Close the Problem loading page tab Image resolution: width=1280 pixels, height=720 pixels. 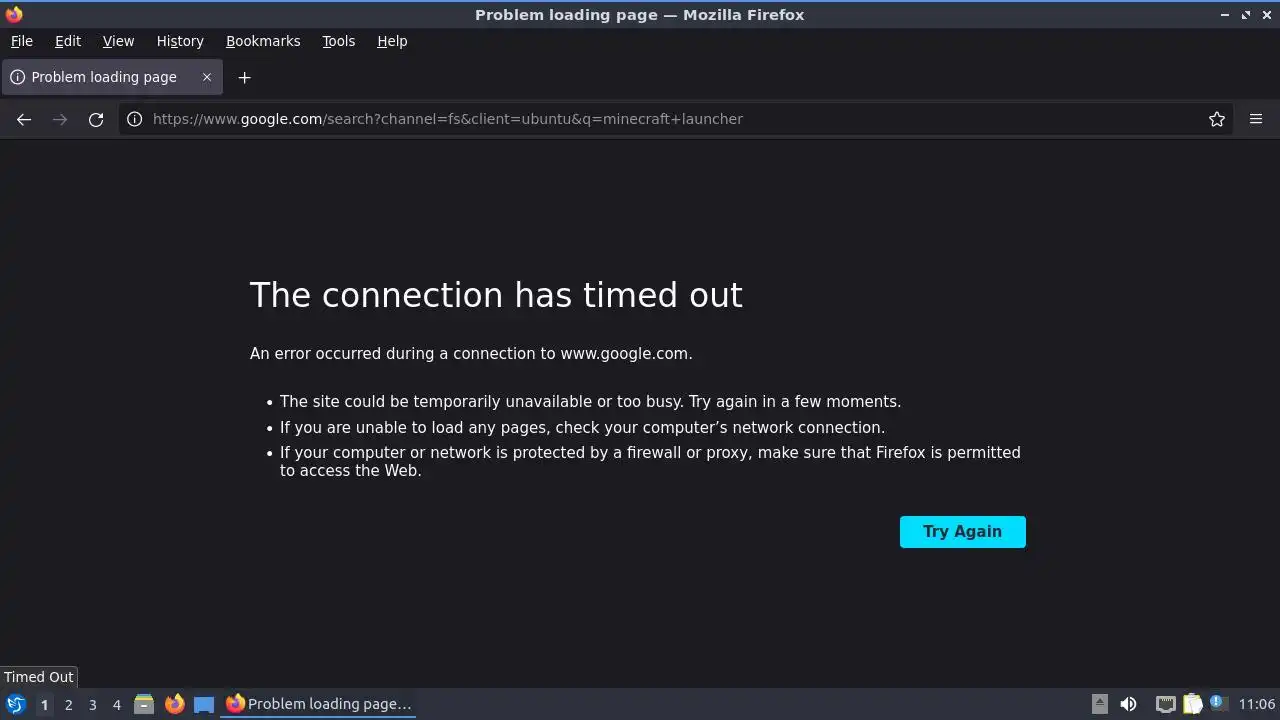point(207,77)
